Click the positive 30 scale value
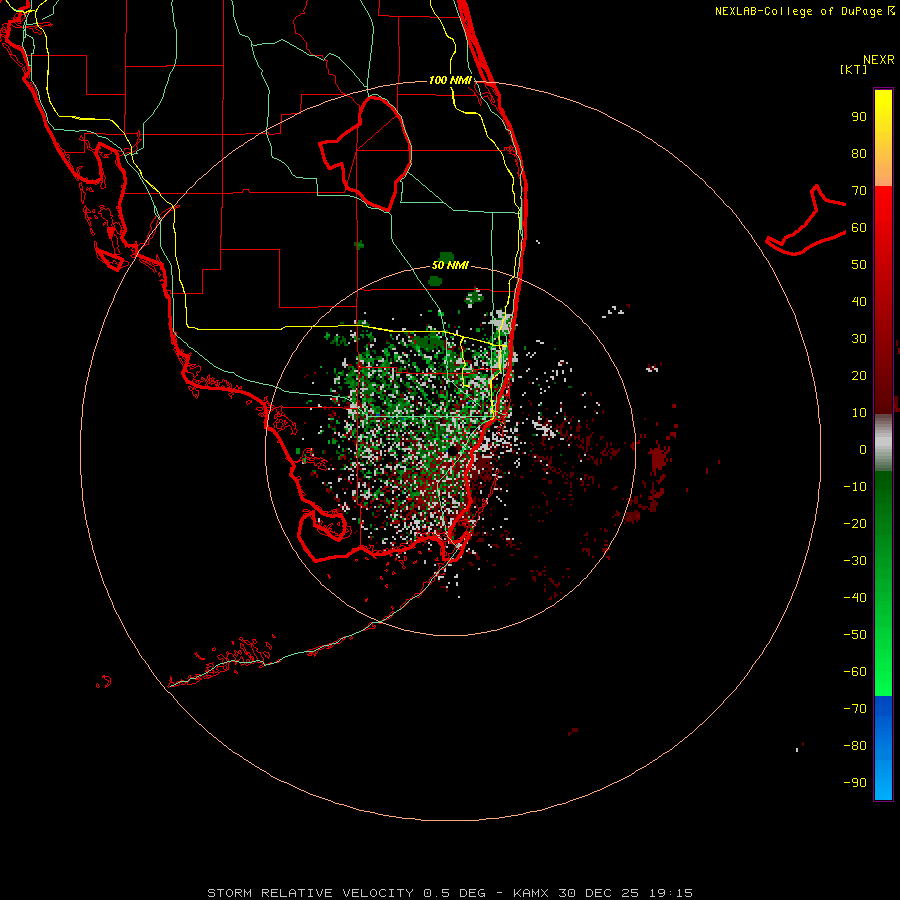Viewport: 900px width, 900px height. point(859,339)
